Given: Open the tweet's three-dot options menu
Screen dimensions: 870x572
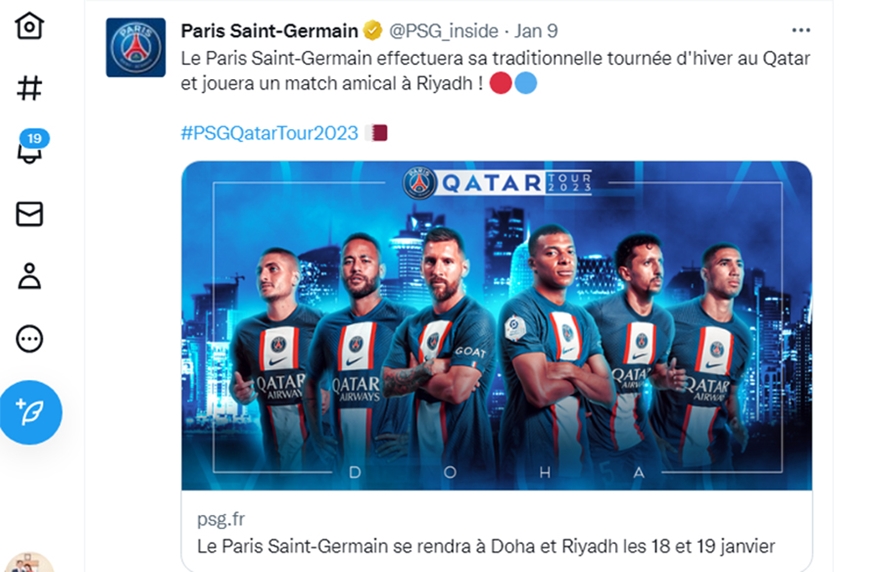Looking at the screenshot, I should [801, 31].
